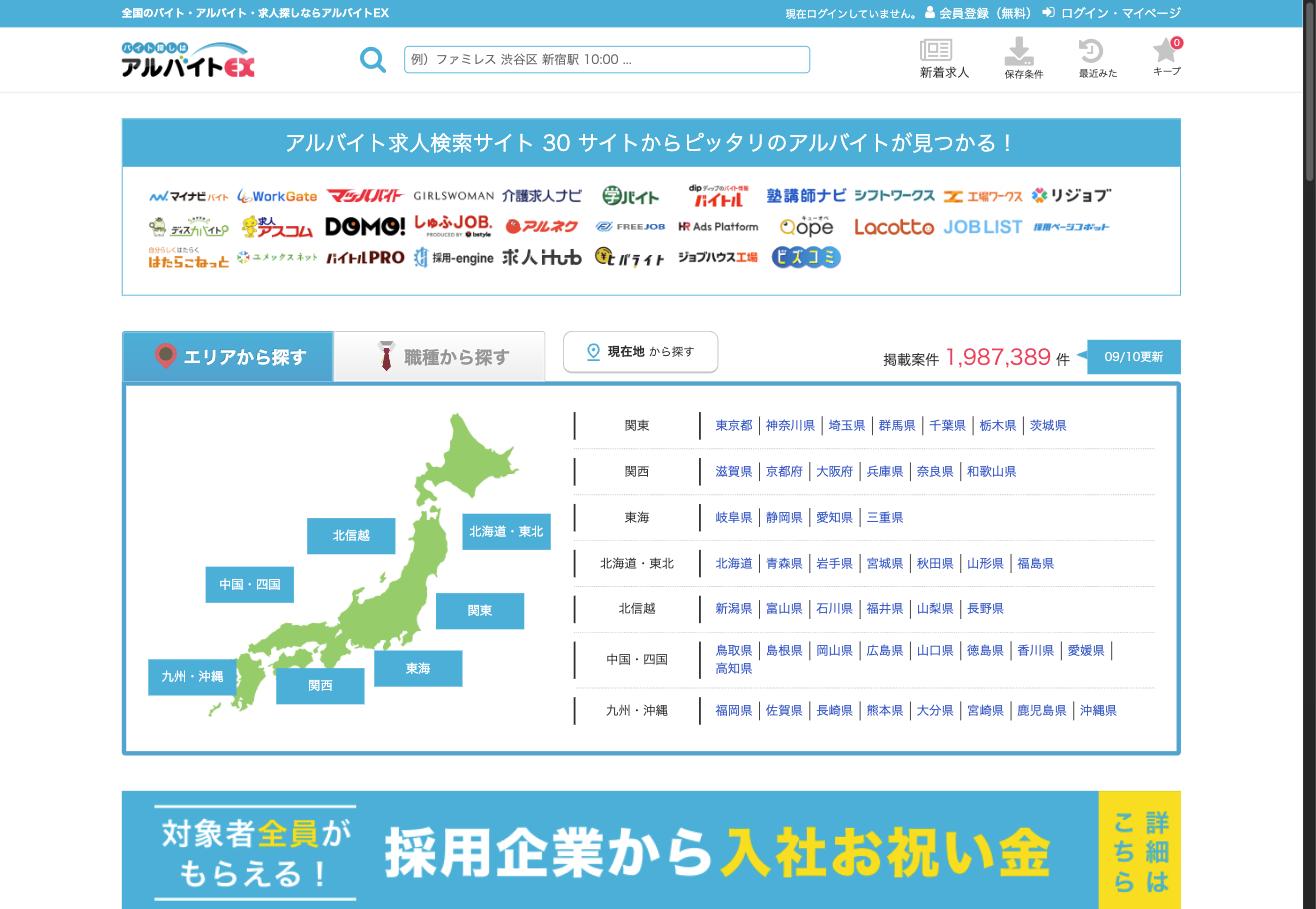Screen dimensions: 1316x909
Task: Click the 介護求人ナビ logo
Action: click(x=541, y=196)
